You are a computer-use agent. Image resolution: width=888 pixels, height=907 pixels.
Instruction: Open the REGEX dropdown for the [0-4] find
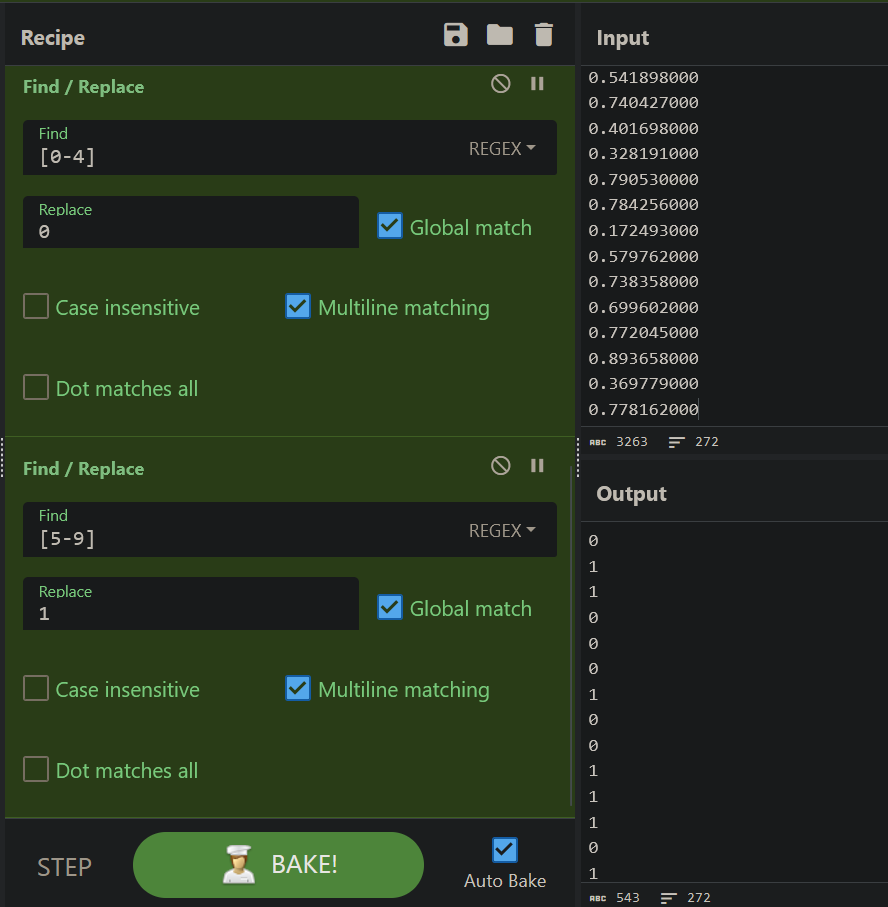click(x=502, y=149)
